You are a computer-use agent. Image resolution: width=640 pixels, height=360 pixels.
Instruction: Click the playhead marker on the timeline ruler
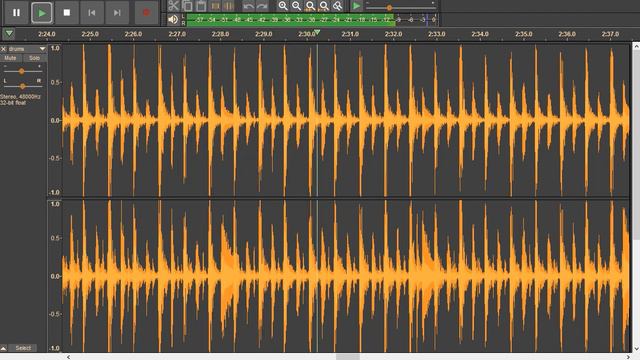(x=317, y=32)
